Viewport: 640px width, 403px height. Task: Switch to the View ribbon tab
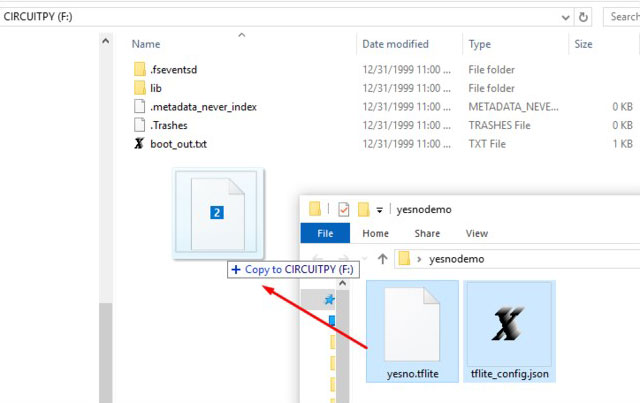pyautogui.click(x=477, y=233)
